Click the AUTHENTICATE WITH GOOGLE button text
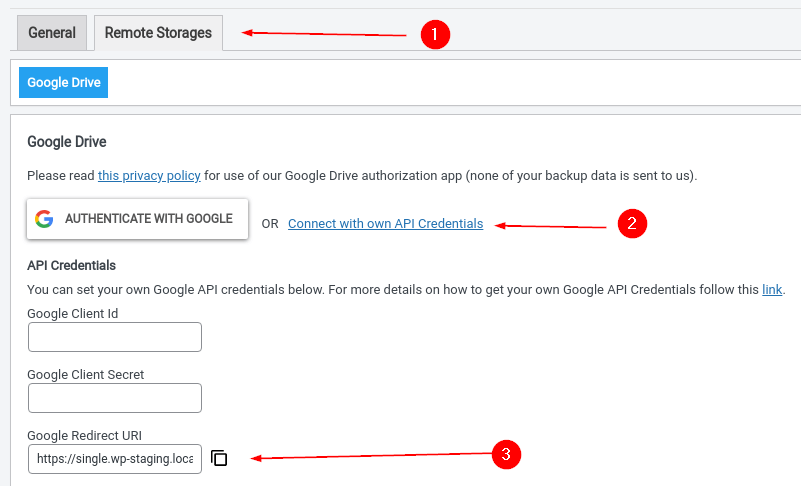This screenshot has height=486, width=801. coord(149,219)
